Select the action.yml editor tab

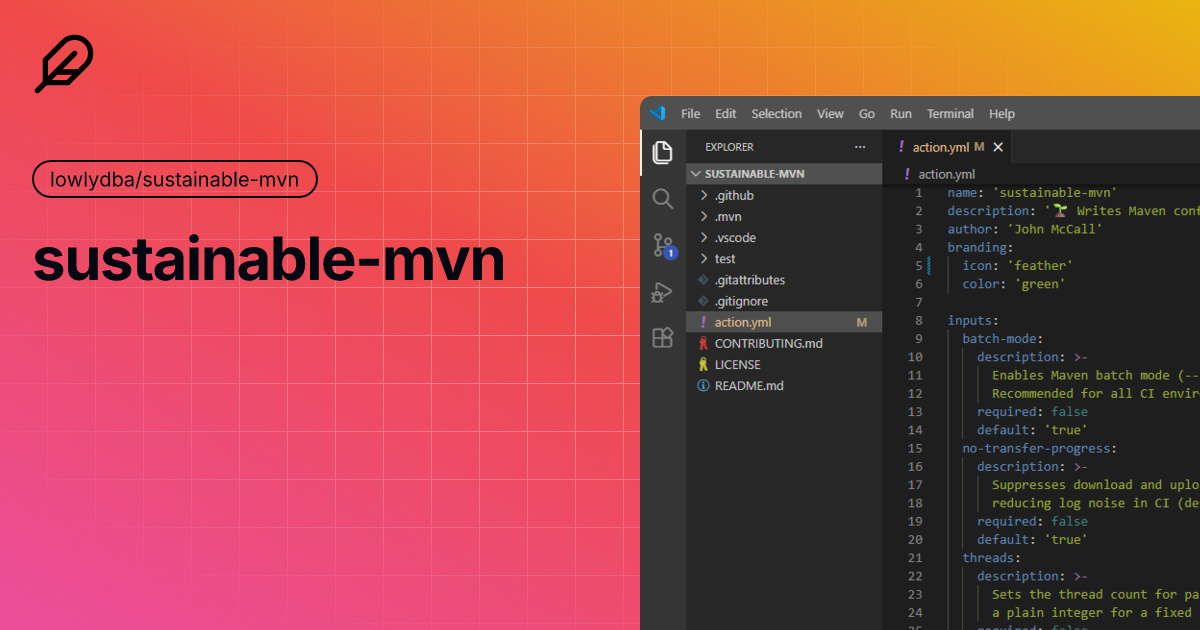(x=948, y=147)
